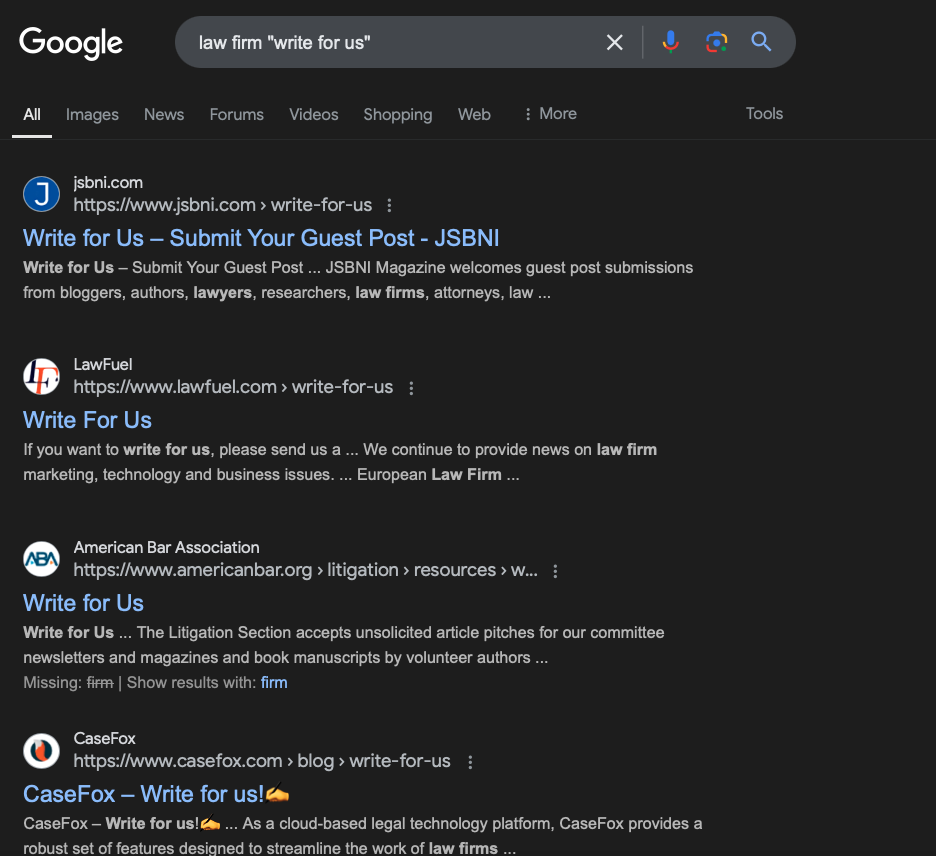Click the 'American Bar Association' site name
The image size is (936, 856).
(167, 547)
